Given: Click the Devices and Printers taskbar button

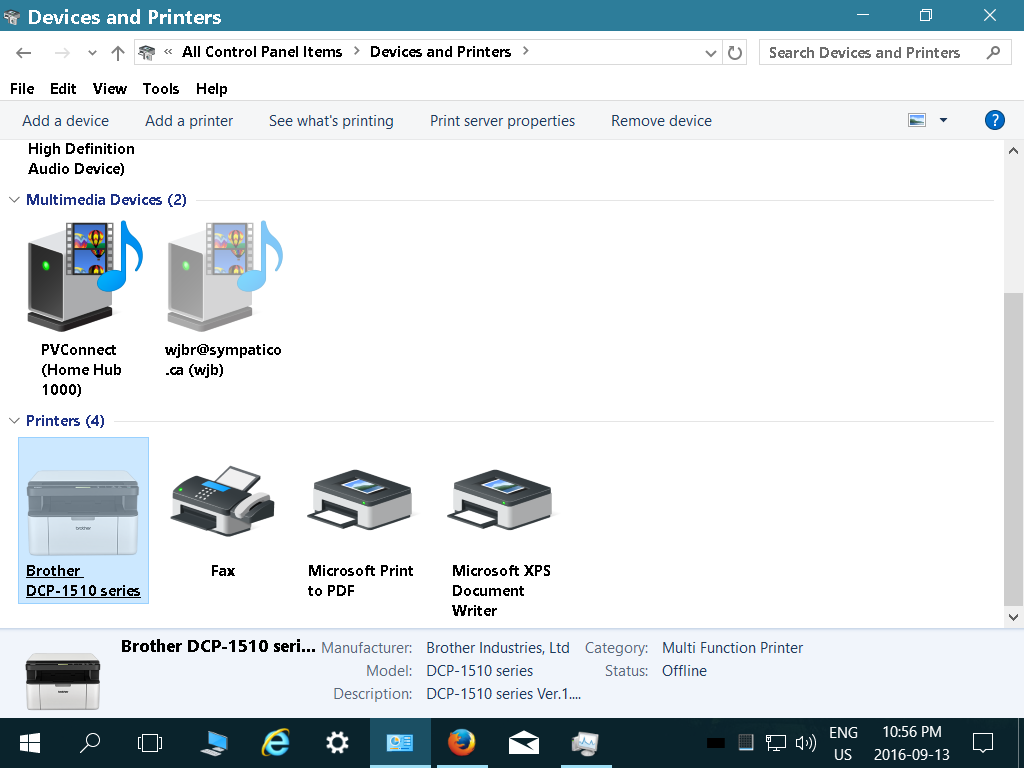Looking at the screenshot, I should tap(400, 743).
